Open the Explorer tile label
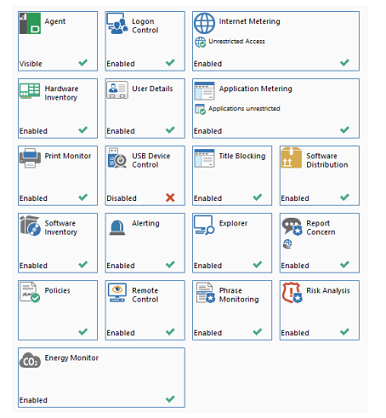 (233, 223)
